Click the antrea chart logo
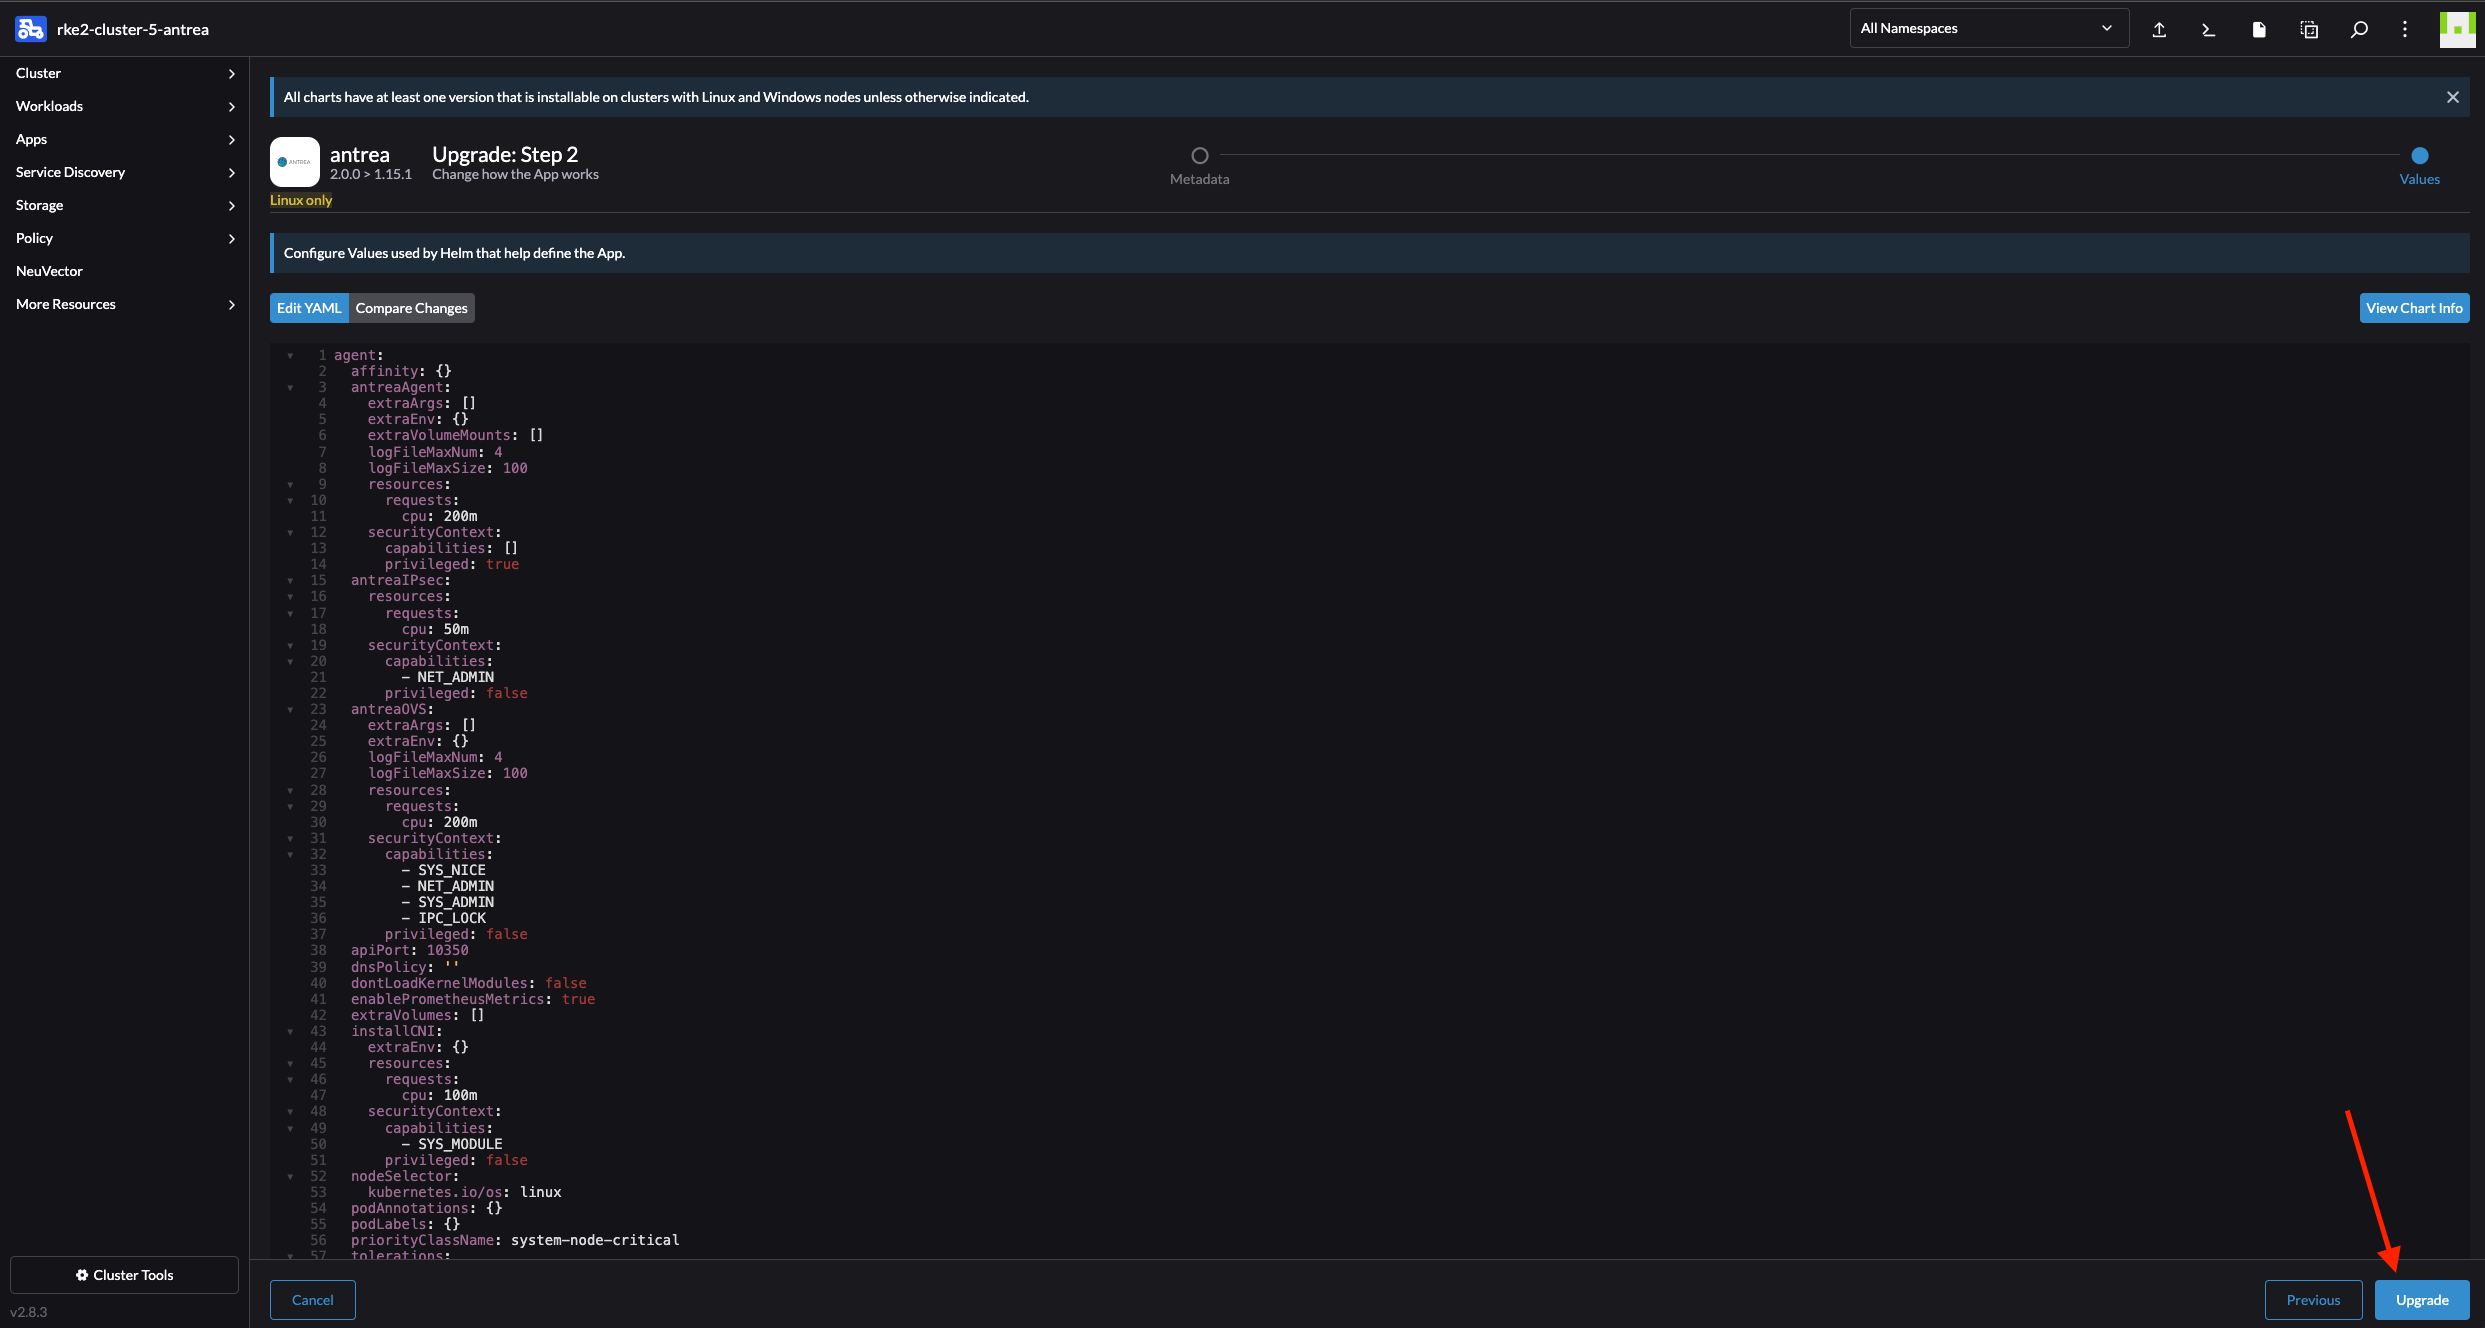The image size is (2485, 1328). pyautogui.click(x=295, y=162)
